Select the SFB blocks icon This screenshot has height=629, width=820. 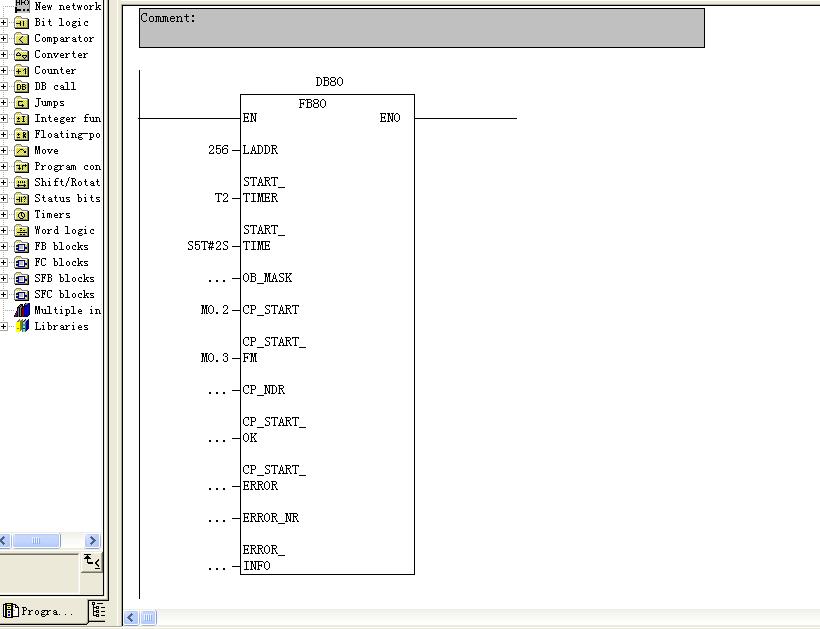[21, 279]
